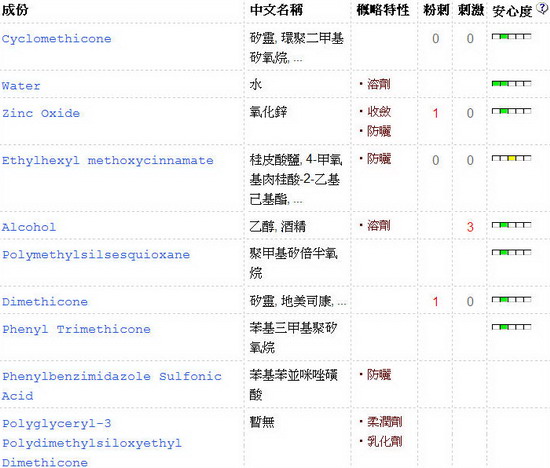Open Polyglyceryl-3 Polydimethylsiloxyethyl Dimethicone link
This screenshot has width=550, height=468.
tap(92, 443)
